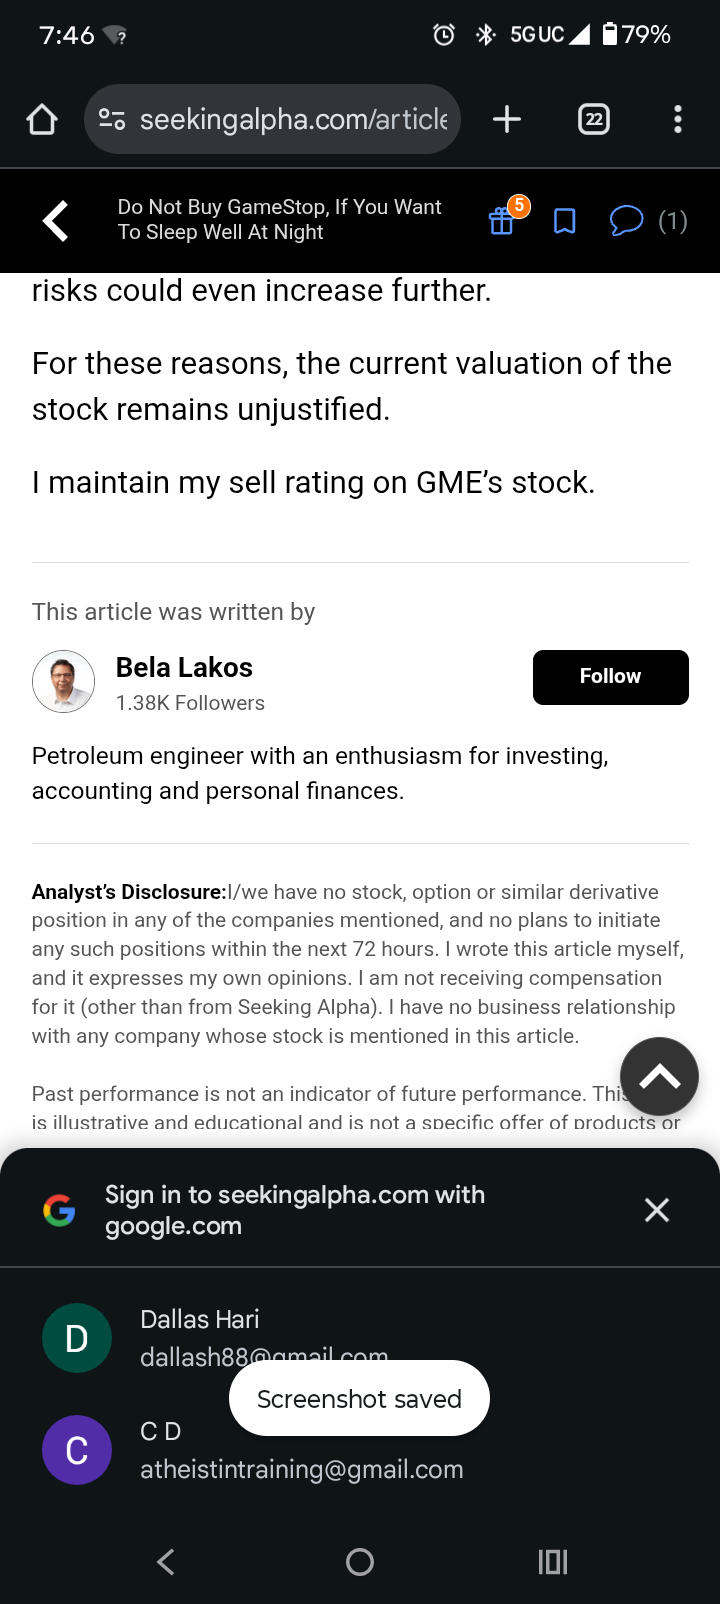The image size is (720, 1604).
Task: Open Chrome's three-dot overflow menu
Action: 678,120
